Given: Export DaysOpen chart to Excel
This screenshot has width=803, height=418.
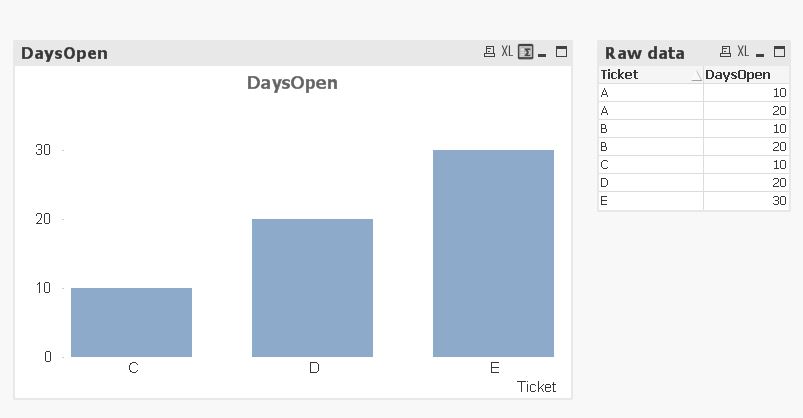Looking at the screenshot, I should (x=507, y=52).
